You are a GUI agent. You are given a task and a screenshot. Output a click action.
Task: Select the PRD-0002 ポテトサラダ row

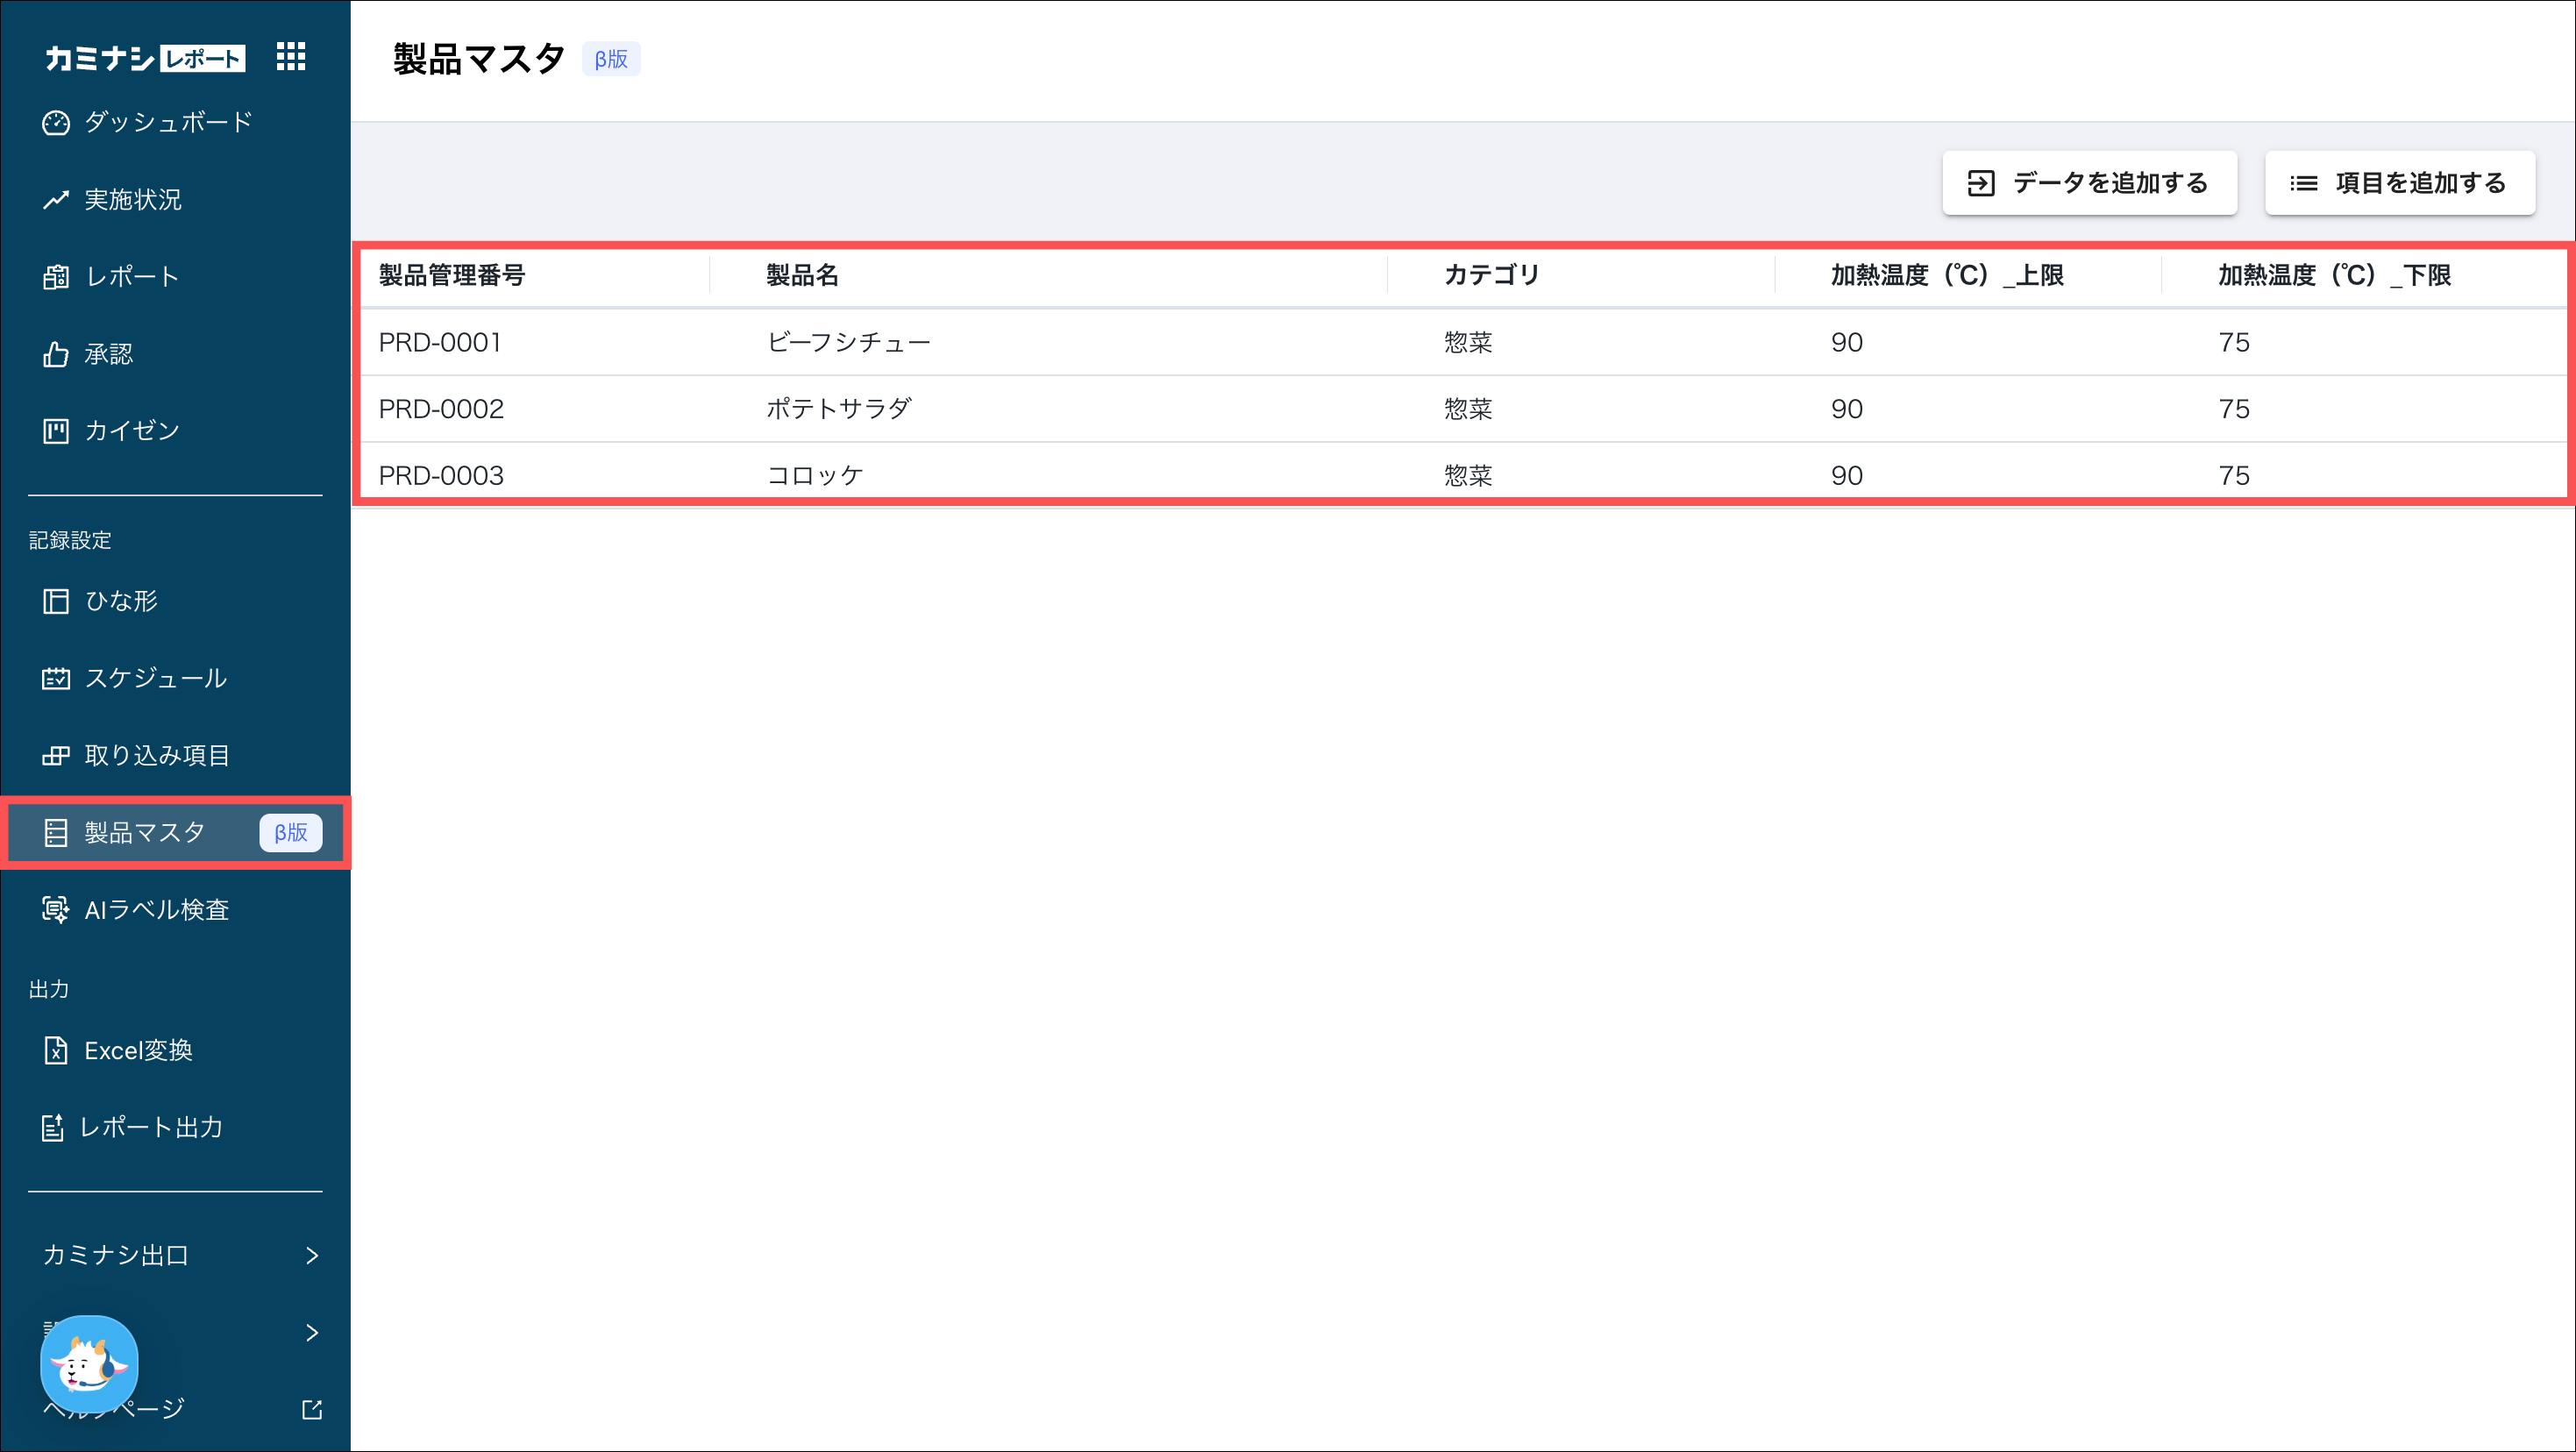pyautogui.click(x=1463, y=409)
